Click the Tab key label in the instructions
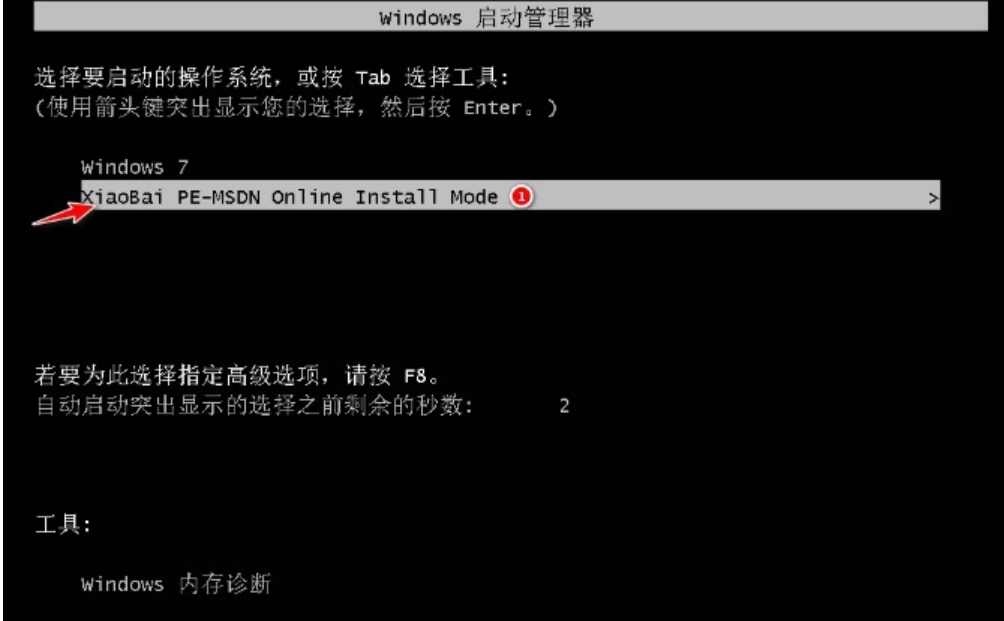Viewport: 1004px width, 621px height. [373, 78]
